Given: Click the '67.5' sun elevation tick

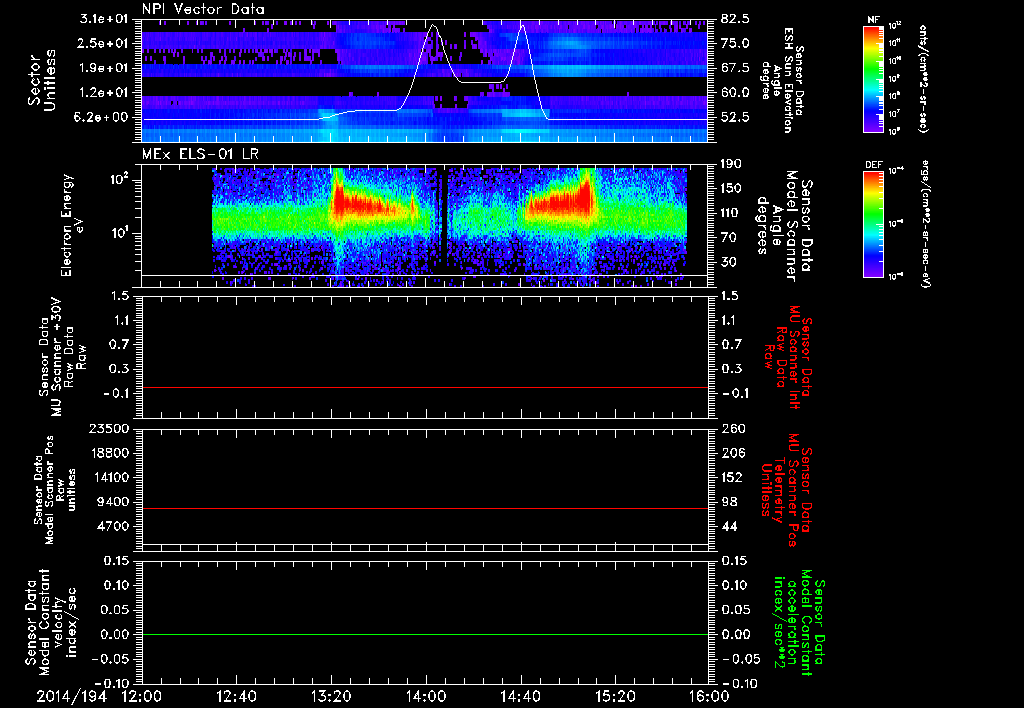Looking at the screenshot, I should pos(735,68).
